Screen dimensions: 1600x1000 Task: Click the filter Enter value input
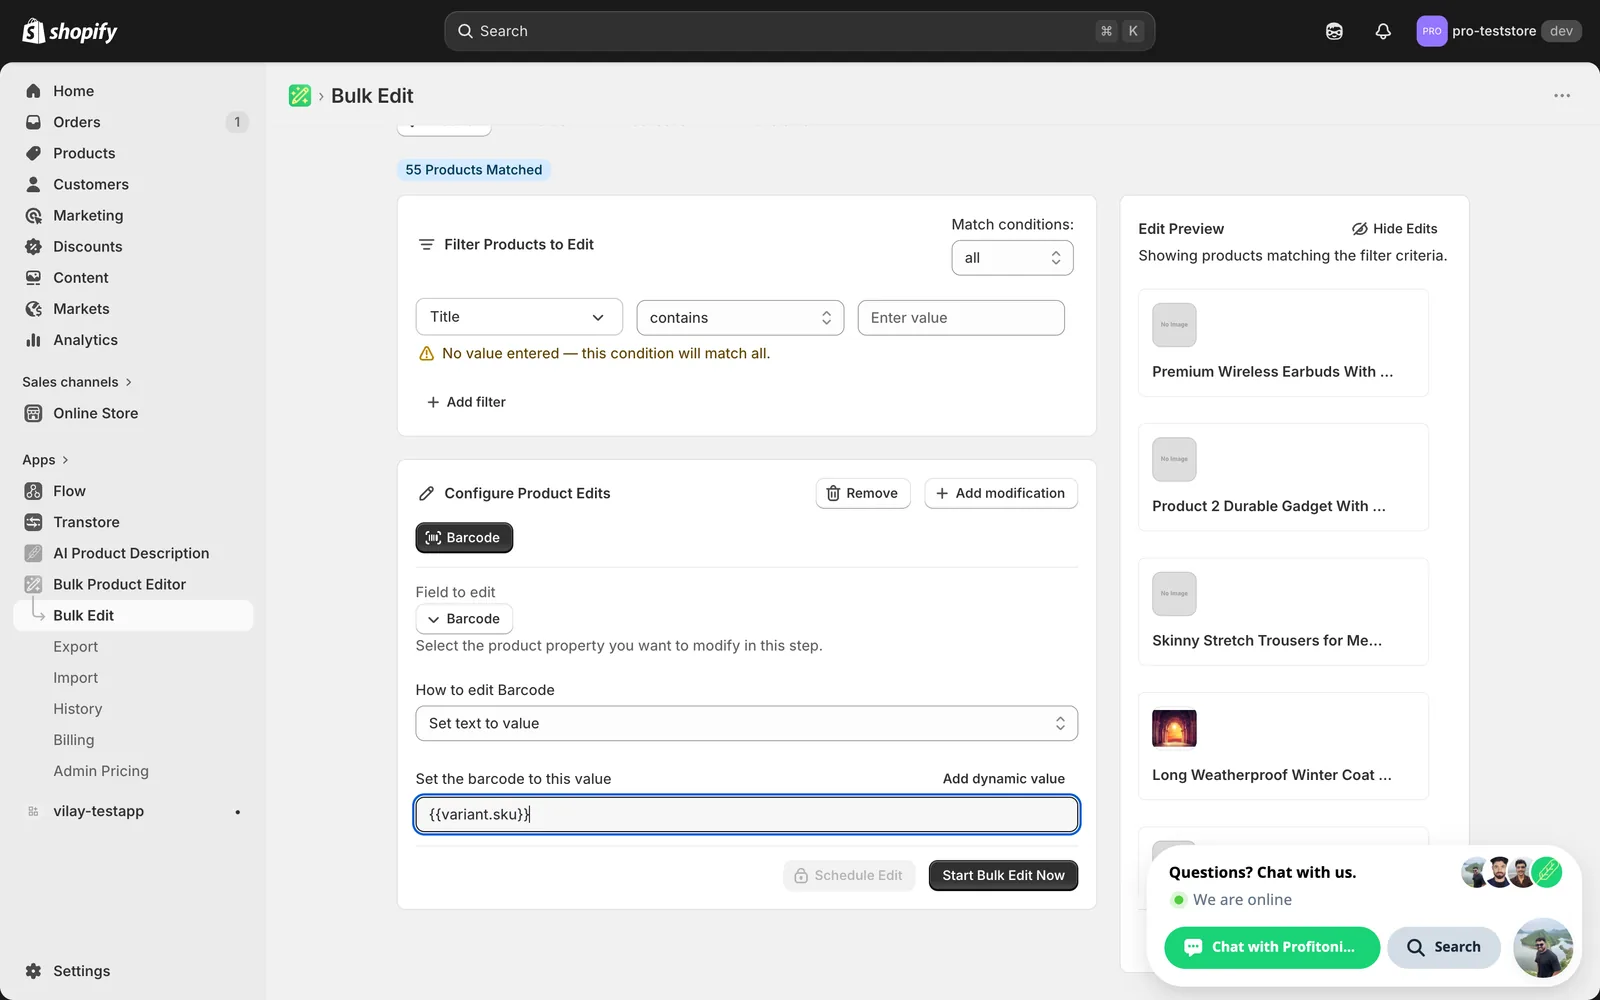point(961,318)
